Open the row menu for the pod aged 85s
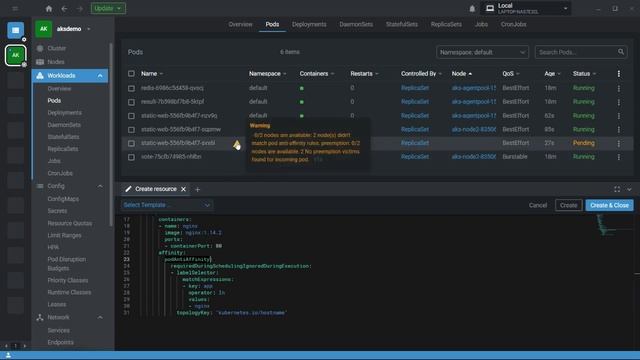The width and height of the screenshot is (640, 360). 619,129
